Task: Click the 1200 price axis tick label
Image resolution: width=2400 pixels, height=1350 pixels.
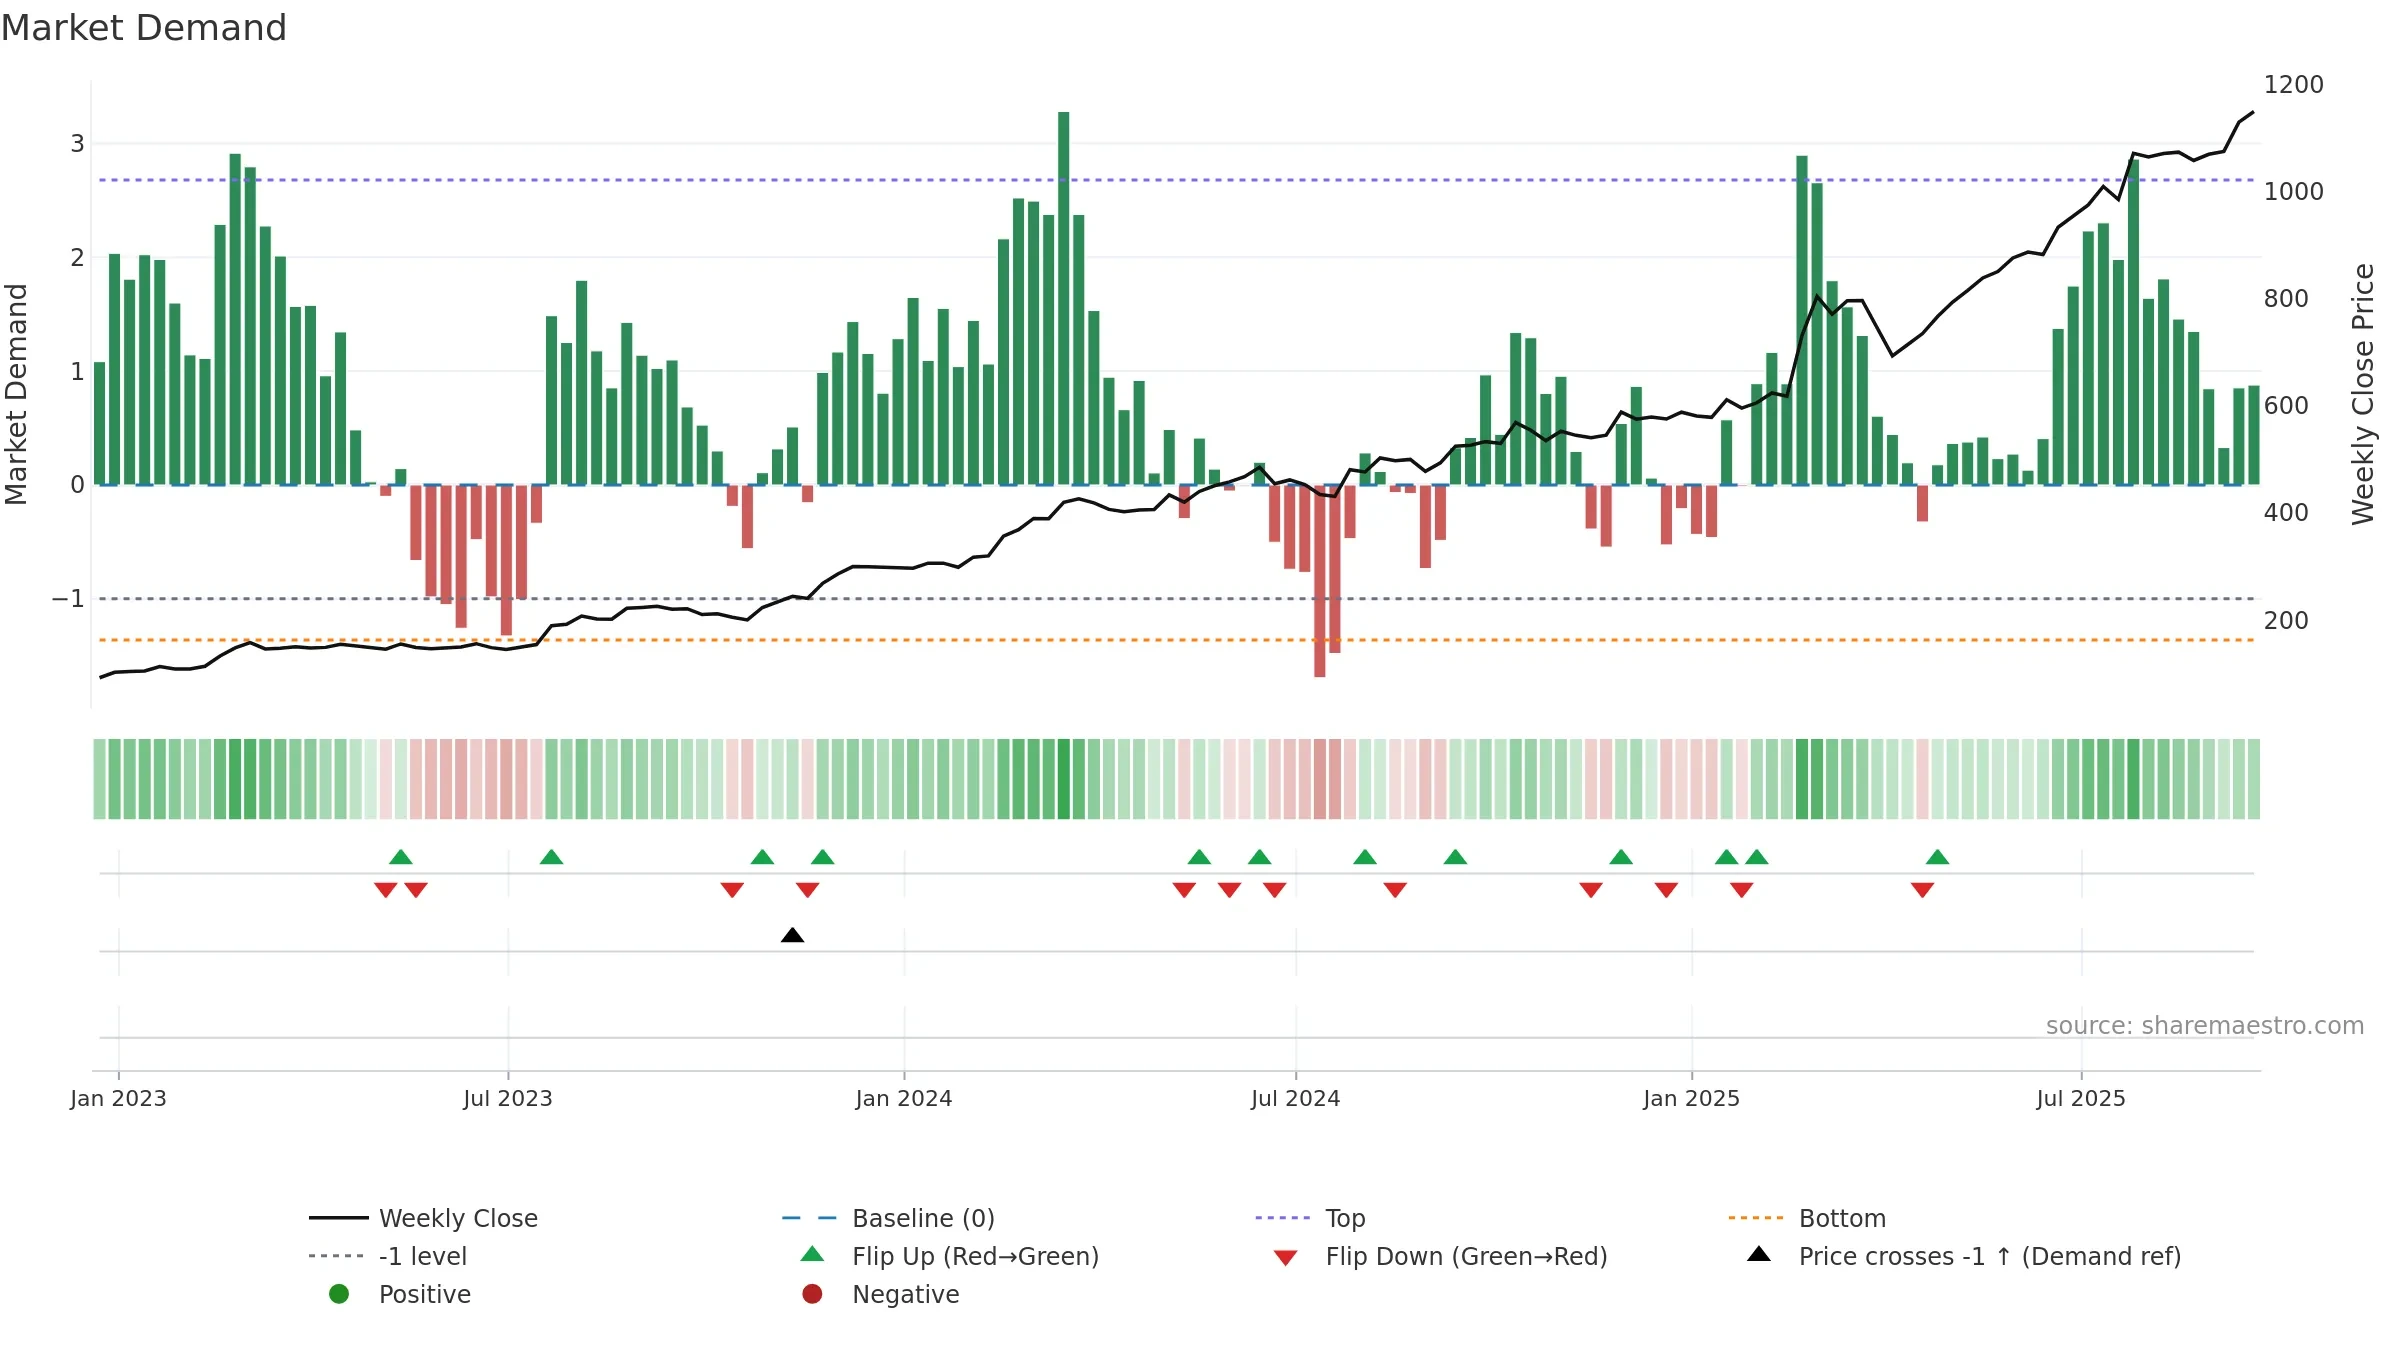Action: 2294,84
